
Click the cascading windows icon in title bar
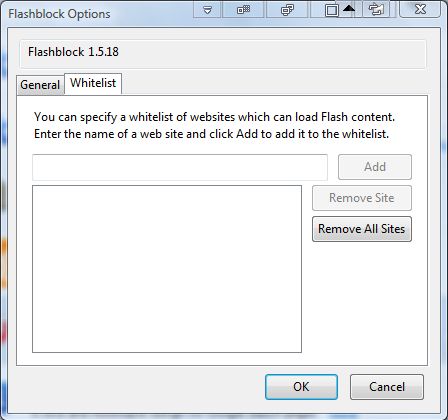point(287,10)
